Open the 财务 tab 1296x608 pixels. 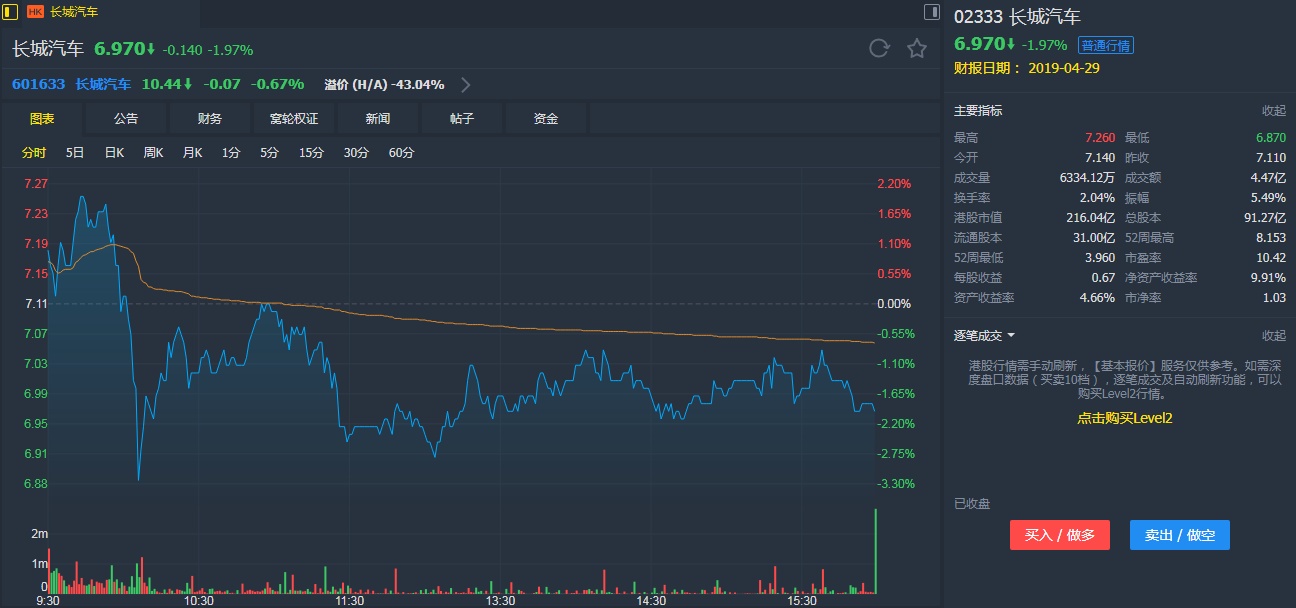pos(210,119)
